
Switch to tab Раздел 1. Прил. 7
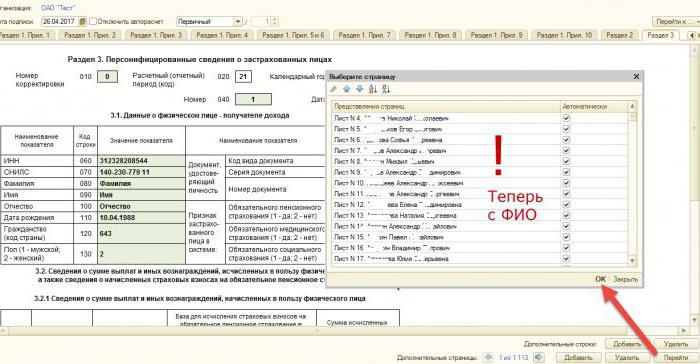(364, 35)
